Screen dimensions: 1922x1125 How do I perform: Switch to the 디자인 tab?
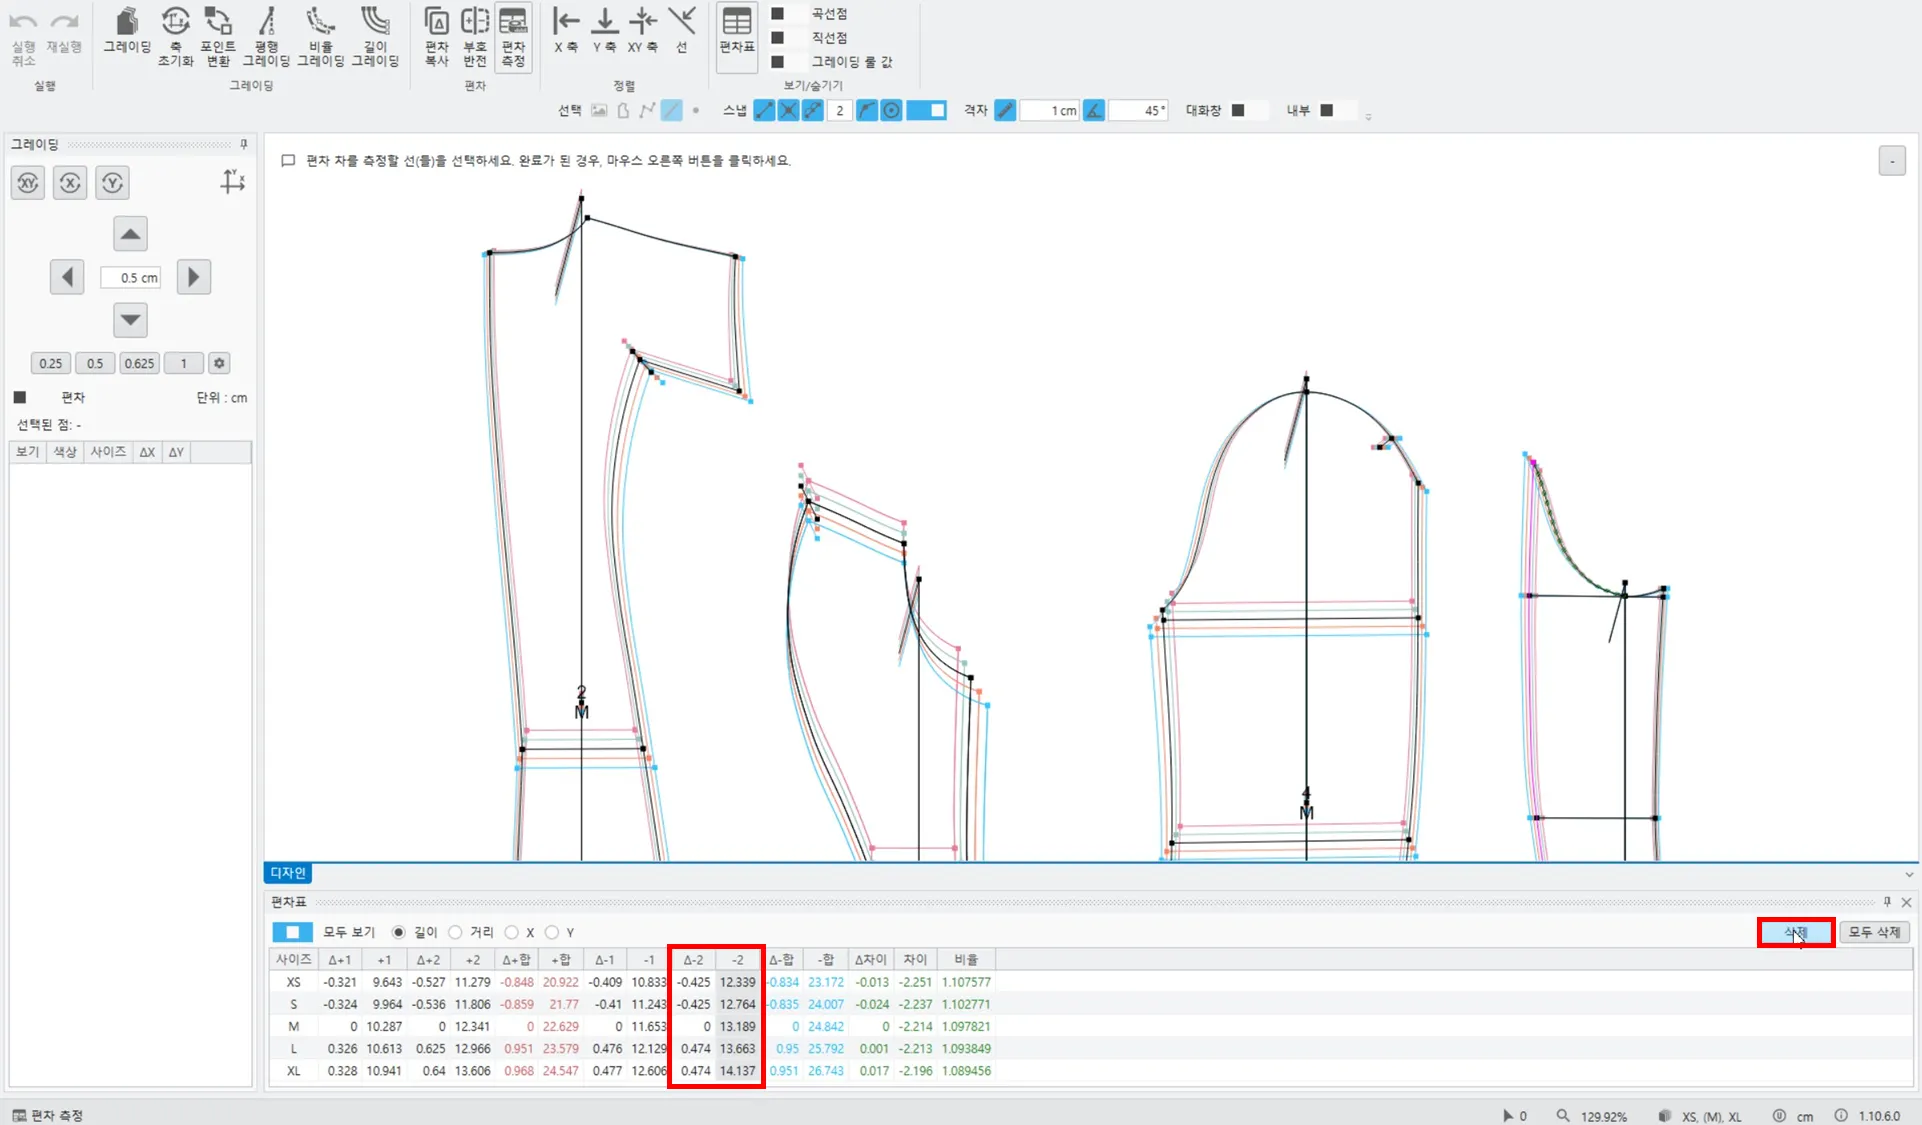tap(288, 873)
